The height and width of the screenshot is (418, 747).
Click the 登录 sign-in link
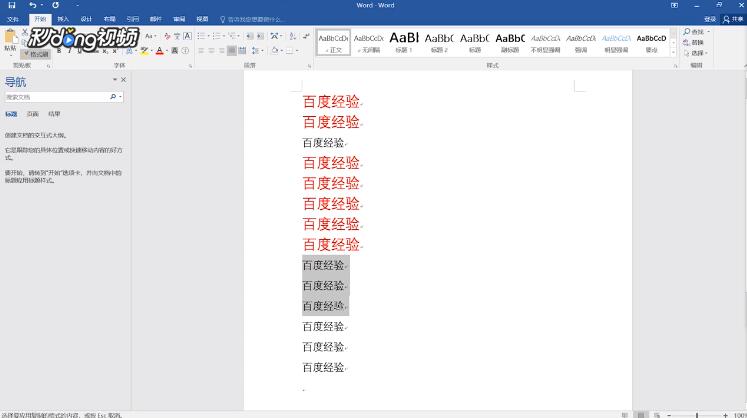710,19
